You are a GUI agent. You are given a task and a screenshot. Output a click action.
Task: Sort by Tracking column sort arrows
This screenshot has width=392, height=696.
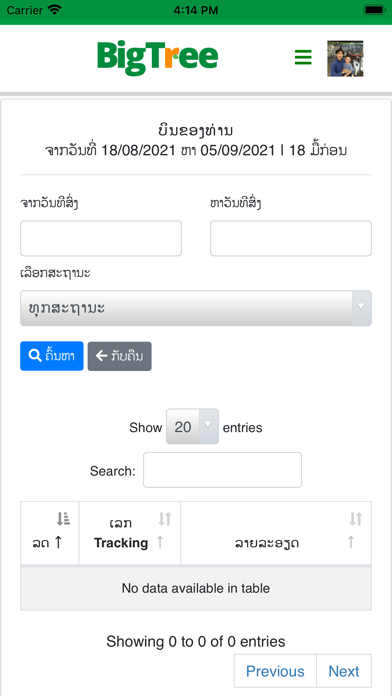click(165, 518)
